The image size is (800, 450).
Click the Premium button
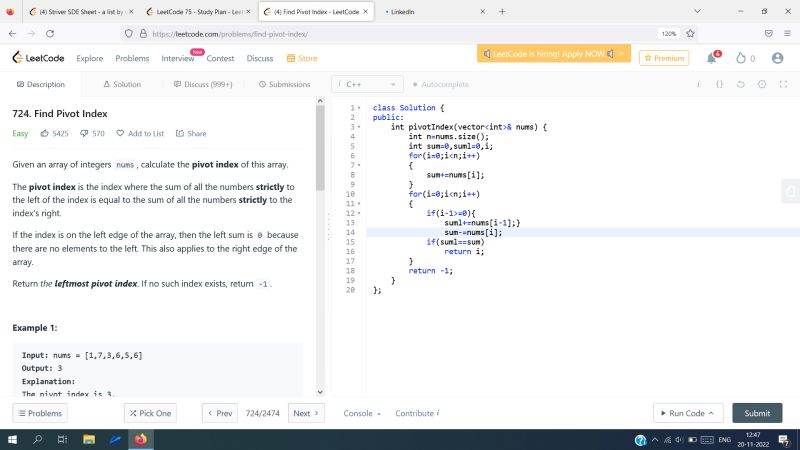coord(664,58)
